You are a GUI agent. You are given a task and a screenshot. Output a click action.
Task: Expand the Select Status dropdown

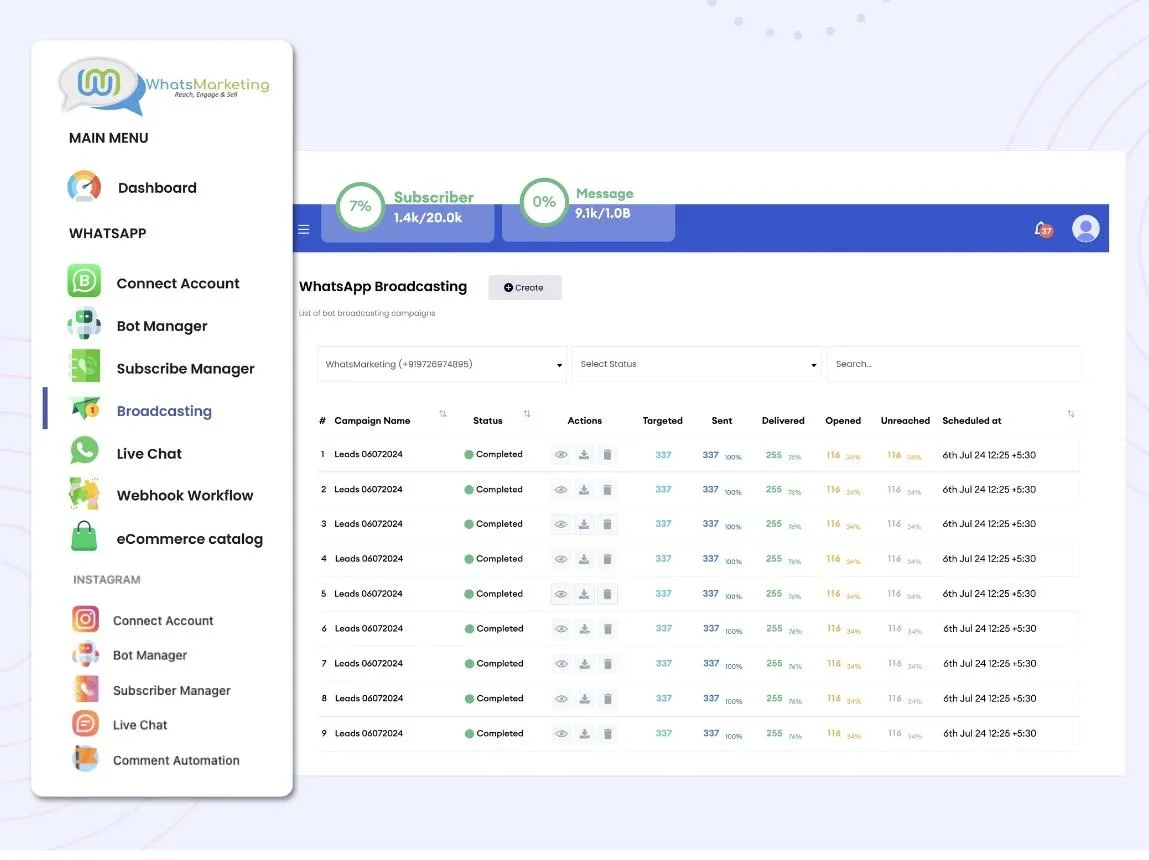[696, 365]
